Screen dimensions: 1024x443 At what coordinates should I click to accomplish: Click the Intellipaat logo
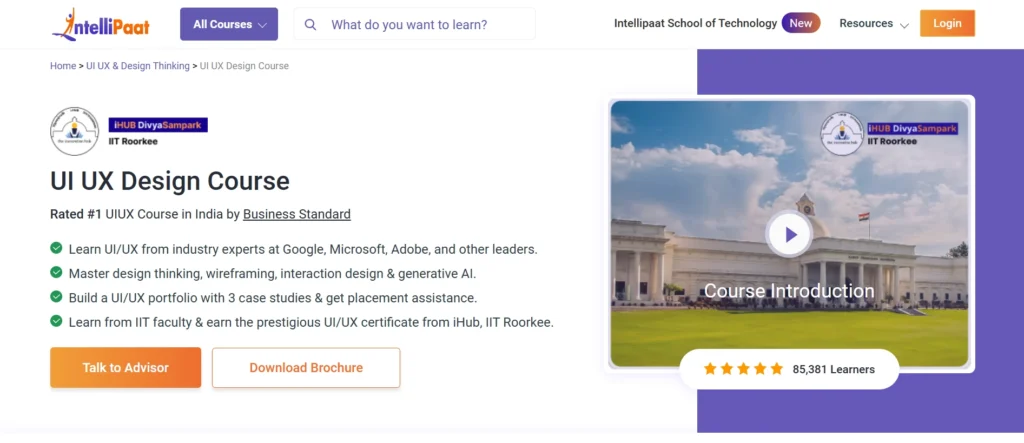tap(101, 25)
